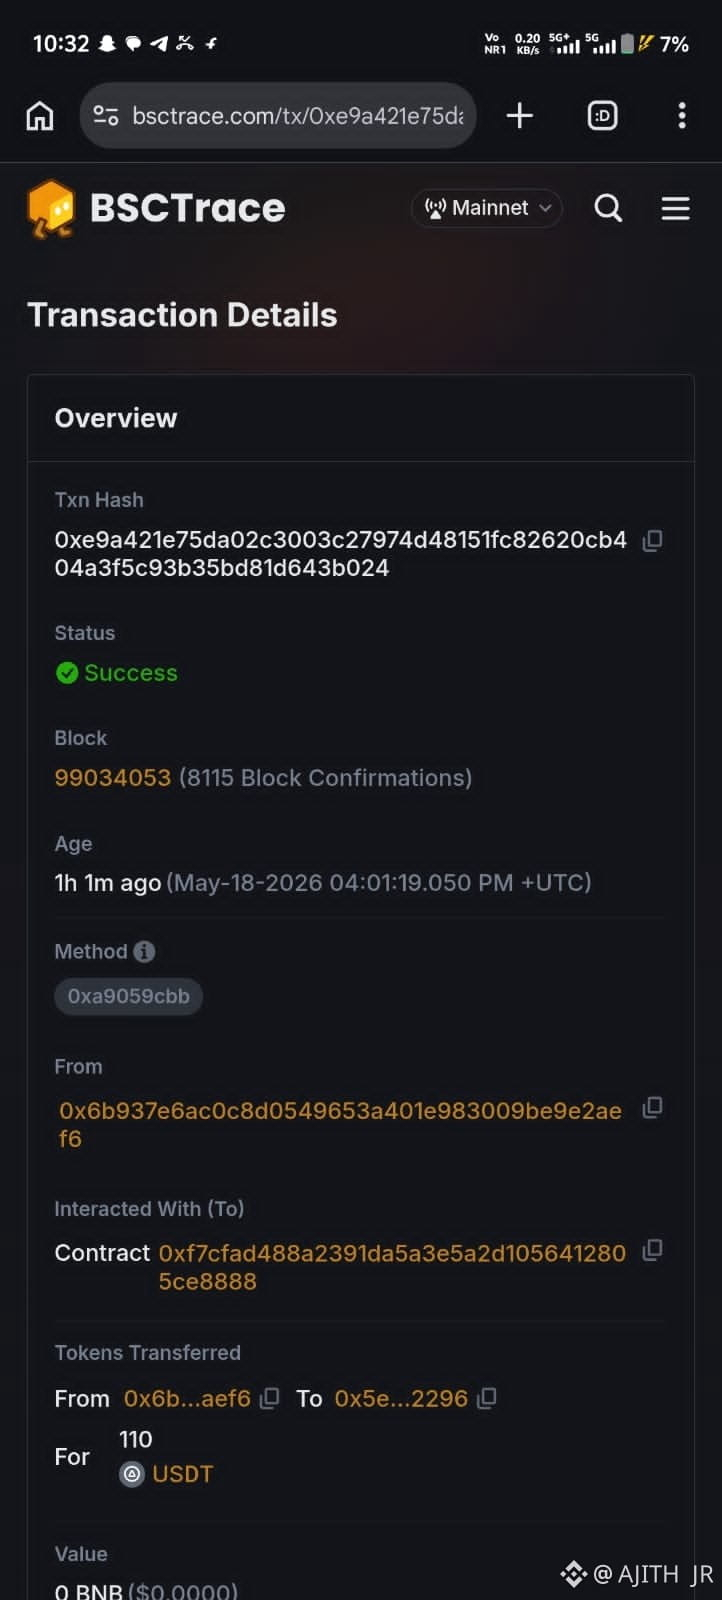Copy the contract address

(652, 1250)
